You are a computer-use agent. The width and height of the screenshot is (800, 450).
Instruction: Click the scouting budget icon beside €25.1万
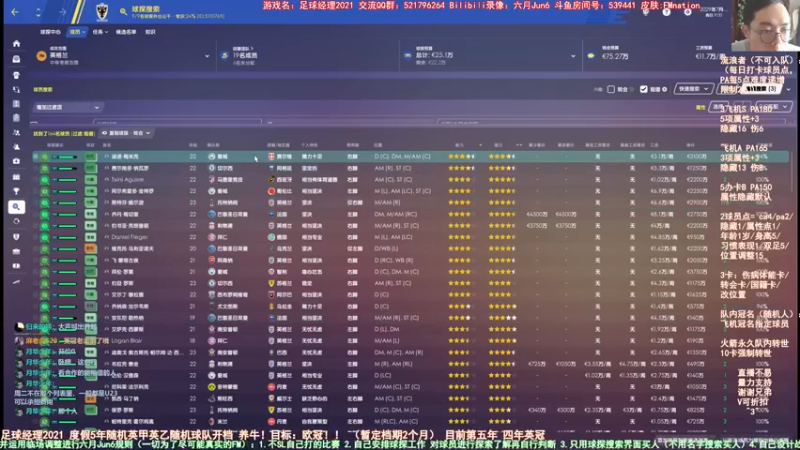point(408,56)
